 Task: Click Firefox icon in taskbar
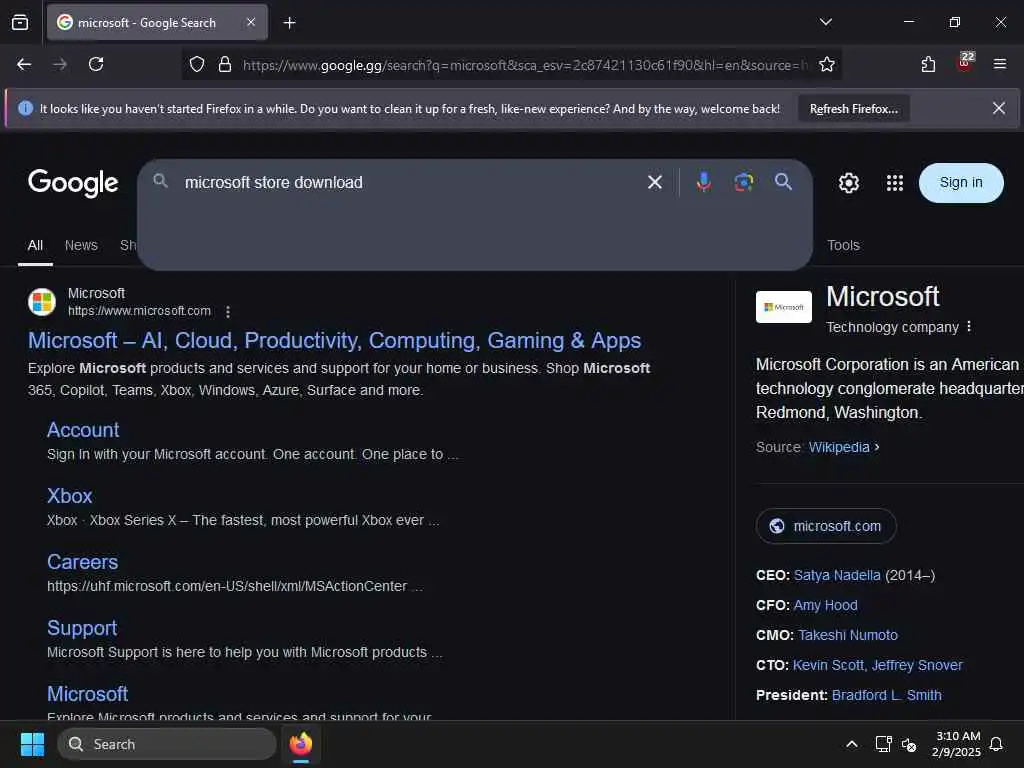point(300,744)
